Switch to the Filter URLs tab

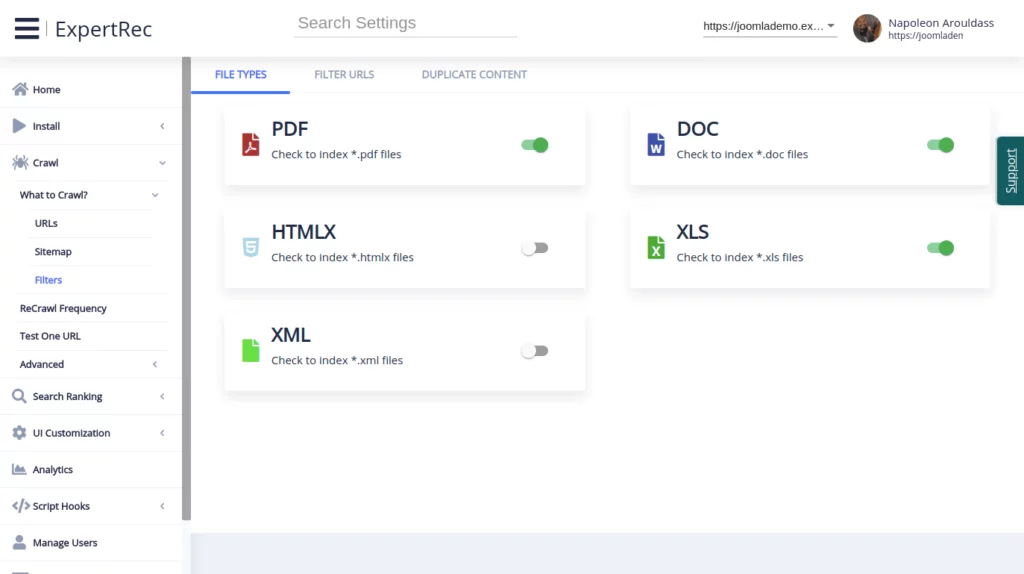pos(344,74)
